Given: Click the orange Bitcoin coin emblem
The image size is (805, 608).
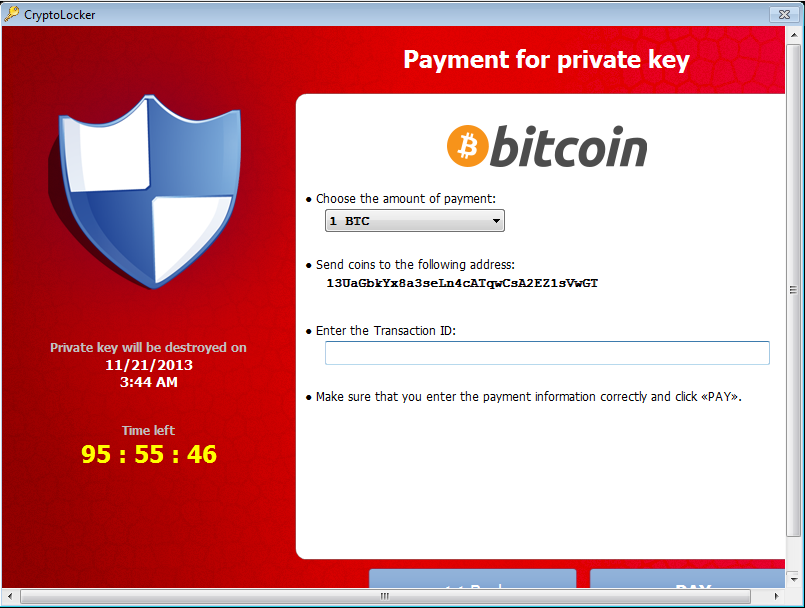Looking at the screenshot, I should (467, 146).
